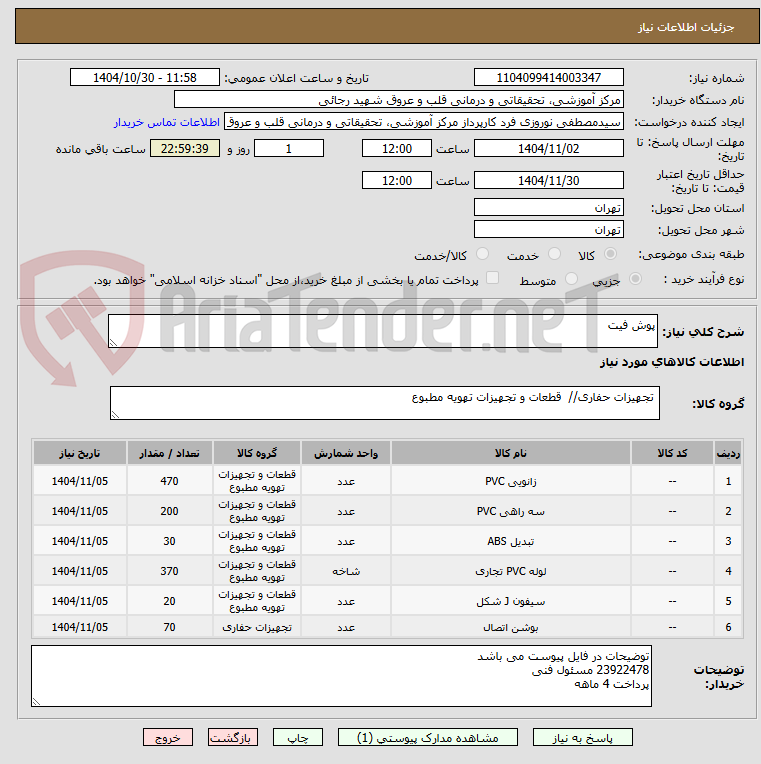Click the واحد شمارش column header
Image resolution: width=761 pixels, height=764 pixels.
pos(346,453)
